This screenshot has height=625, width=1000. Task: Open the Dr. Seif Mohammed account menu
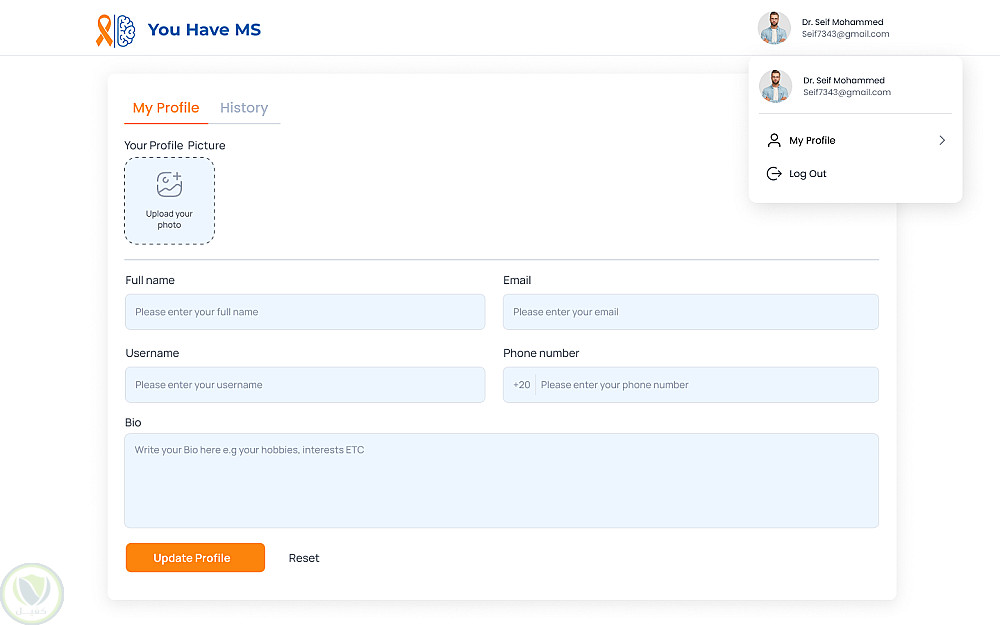tap(844, 28)
